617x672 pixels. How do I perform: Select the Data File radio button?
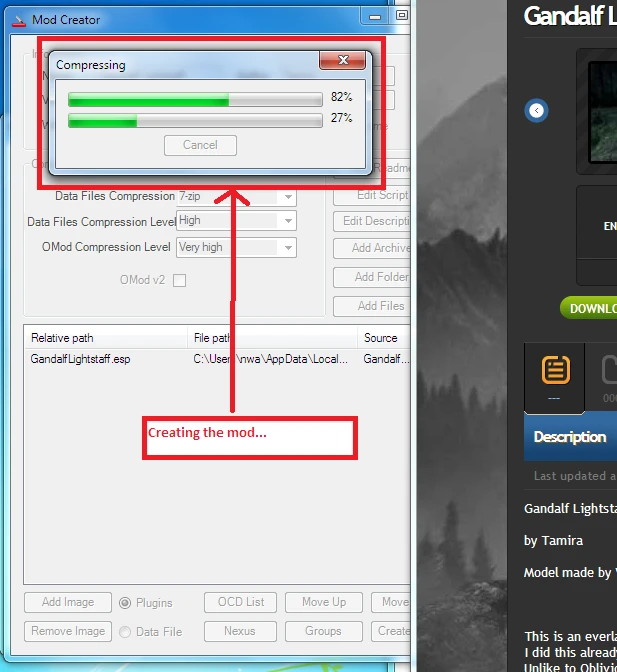(126, 632)
